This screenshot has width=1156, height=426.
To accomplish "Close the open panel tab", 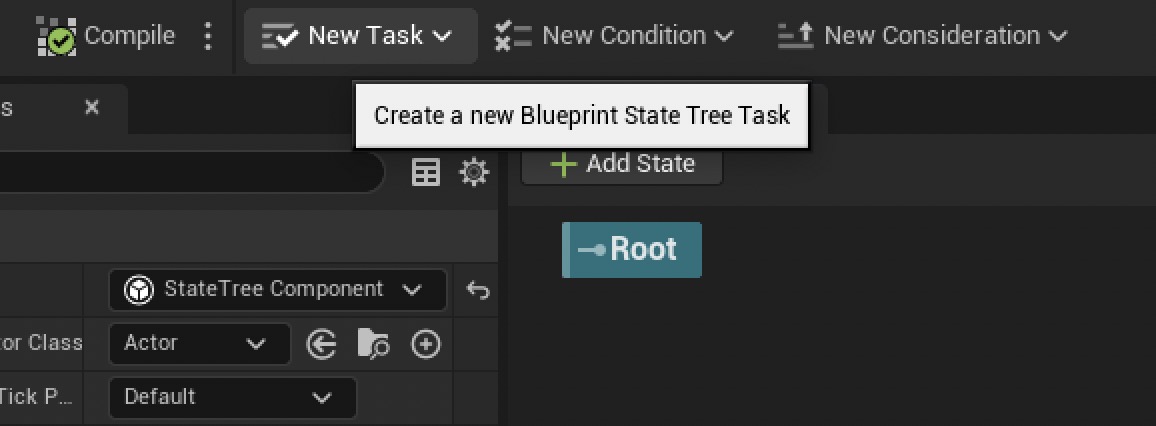I will tap(92, 107).
